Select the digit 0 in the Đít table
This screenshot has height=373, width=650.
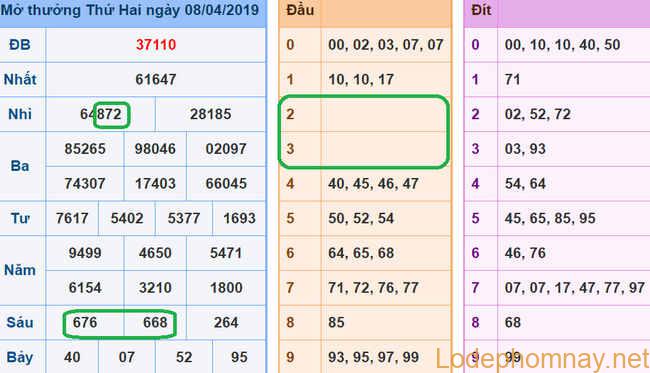click(x=475, y=45)
